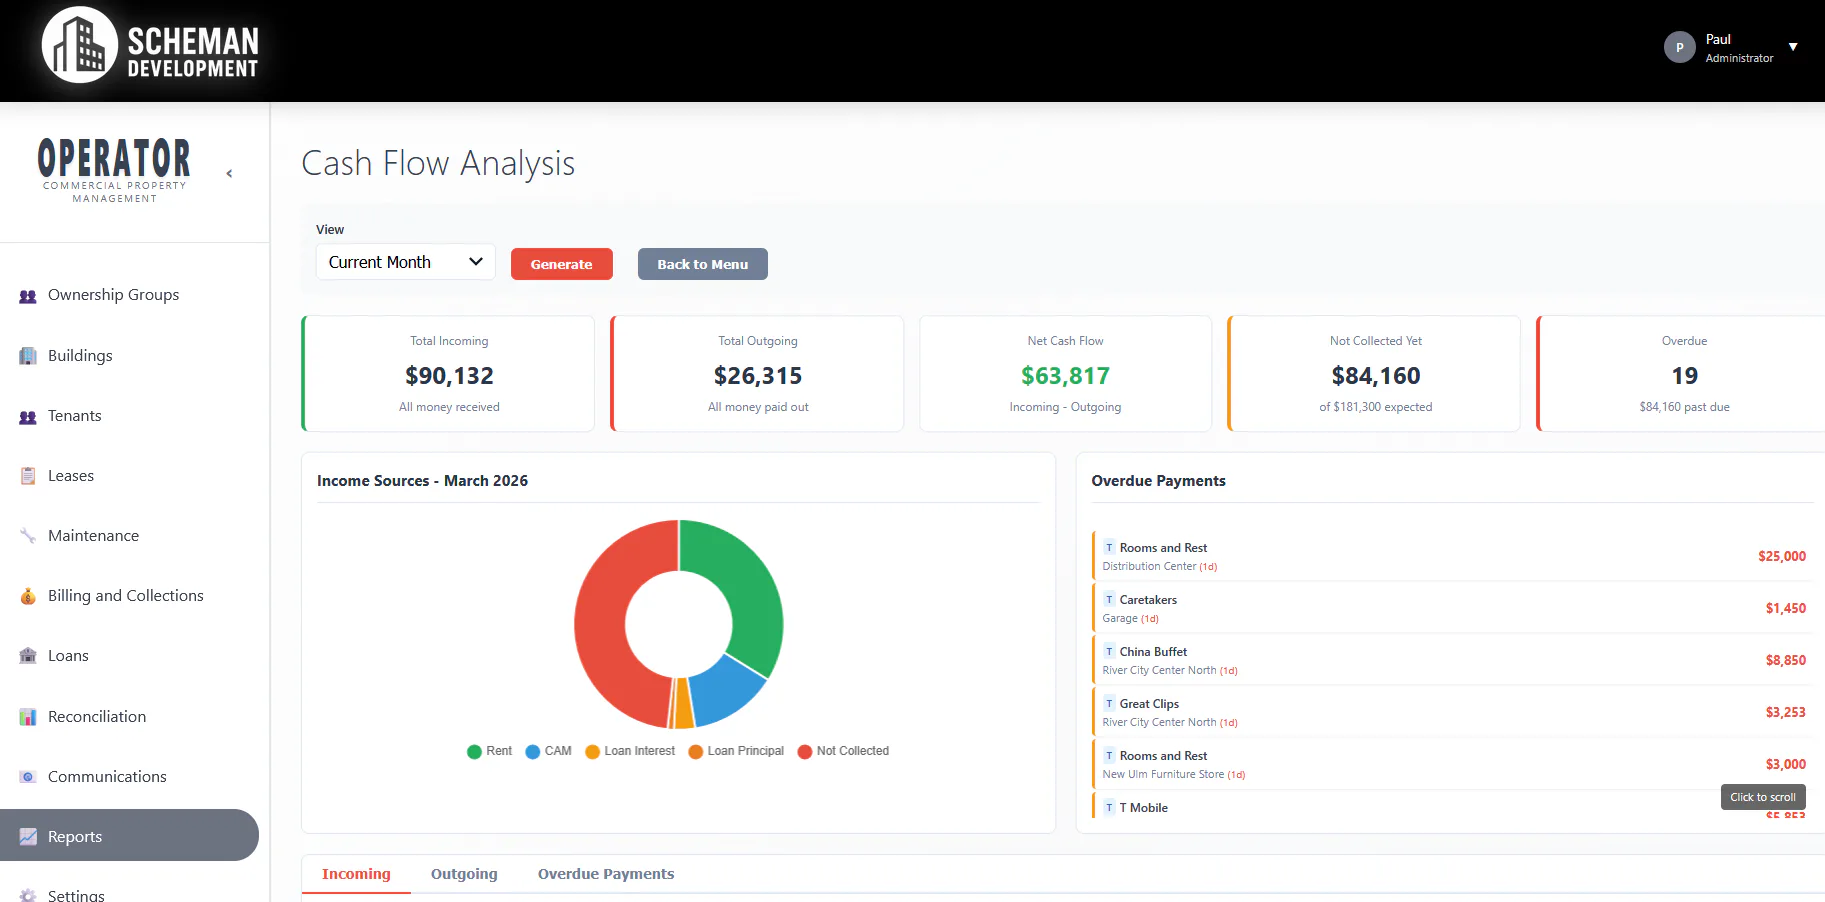1825x902 pixels.
Task: Select the Rooms and Rest $25,000 overdue row
Action: pos(1453,556)
